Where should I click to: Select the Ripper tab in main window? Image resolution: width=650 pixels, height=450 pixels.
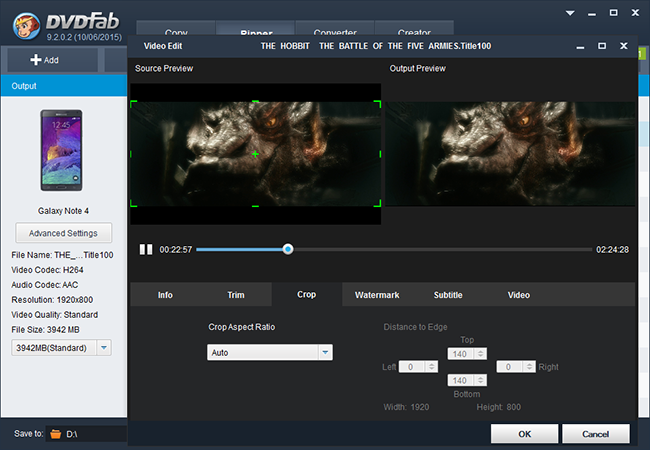[x=256, y=30]
